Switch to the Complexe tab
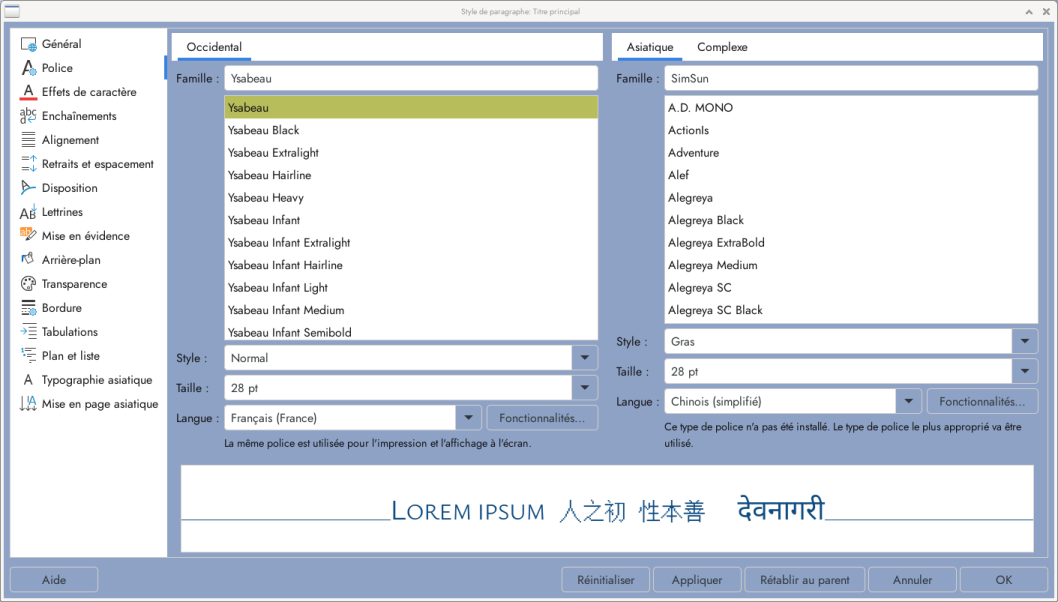Viewport: 1058px width, 602px height. pyautogui.click(x=722, y=47)
